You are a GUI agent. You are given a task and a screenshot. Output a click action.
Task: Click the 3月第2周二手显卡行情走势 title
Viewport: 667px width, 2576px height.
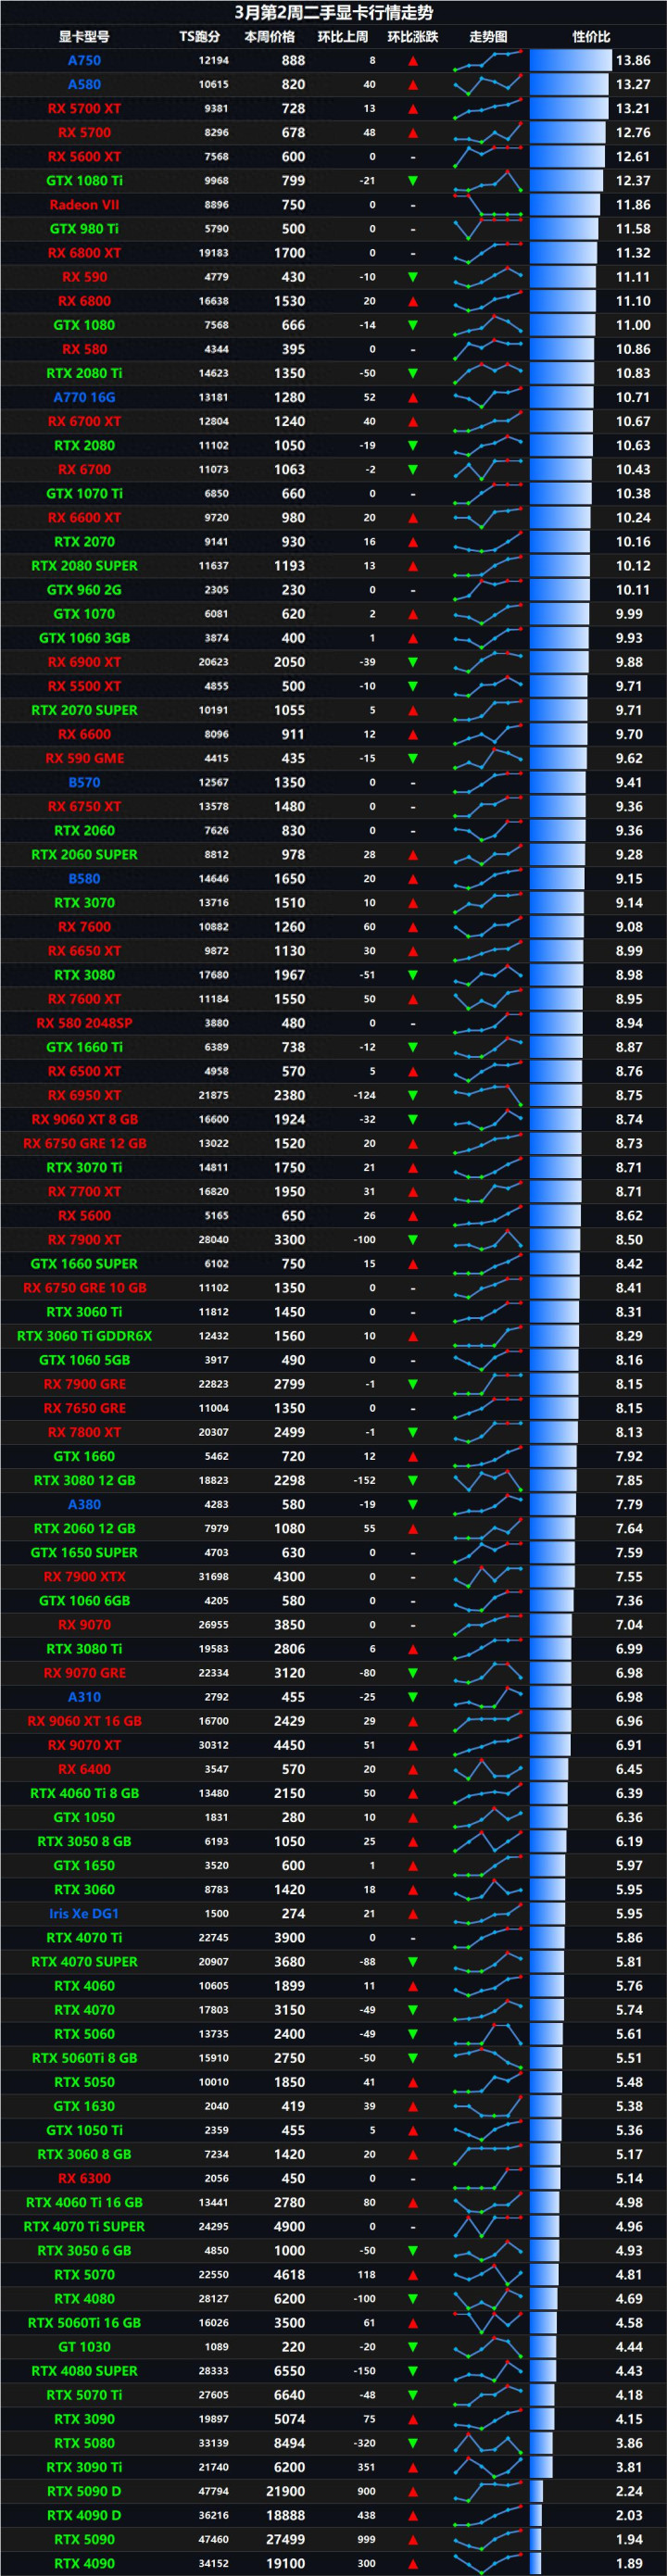333,12
